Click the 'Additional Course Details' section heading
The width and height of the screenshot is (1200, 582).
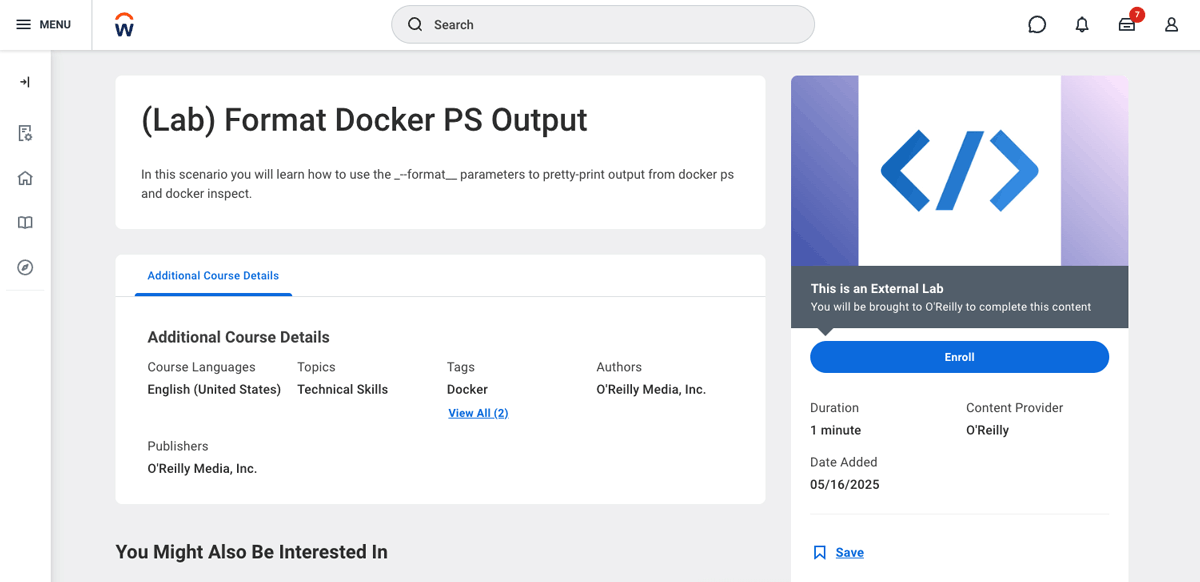pyautogui.click(x=238, y=337)
